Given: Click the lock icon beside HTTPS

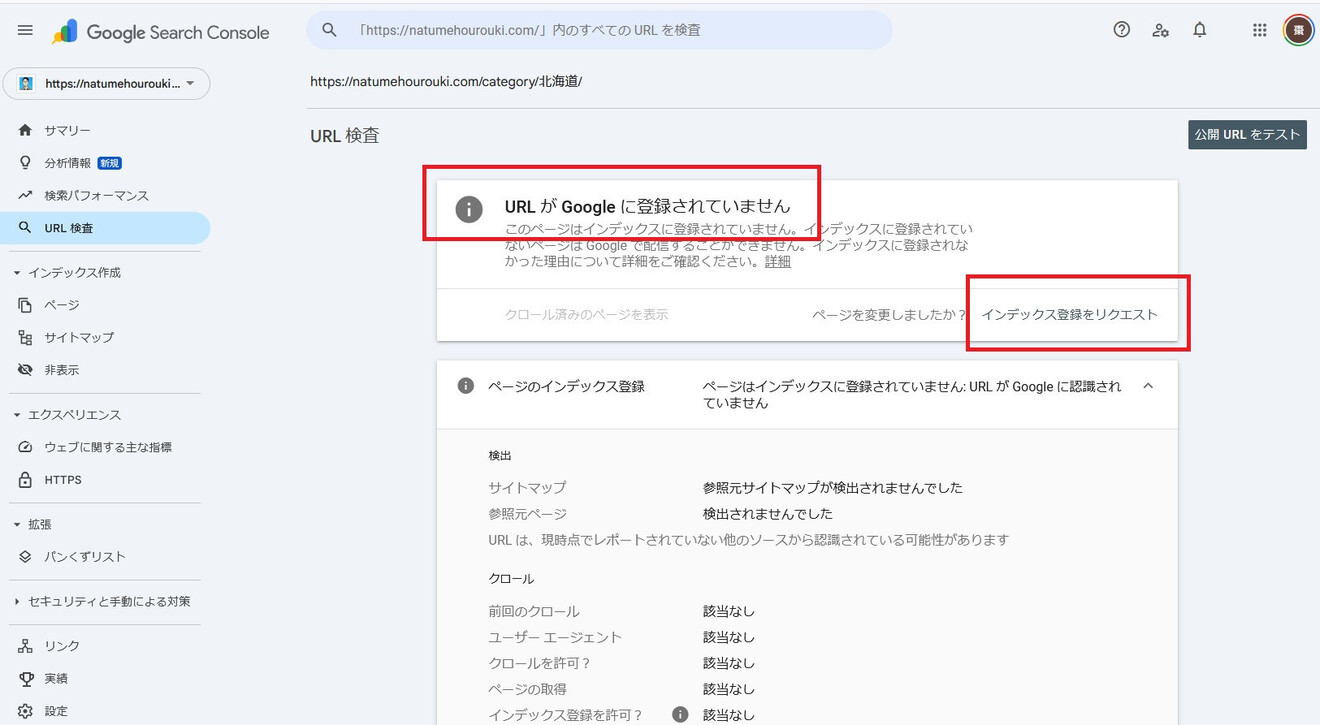Looking at the screenshot, I should (25, 480).
